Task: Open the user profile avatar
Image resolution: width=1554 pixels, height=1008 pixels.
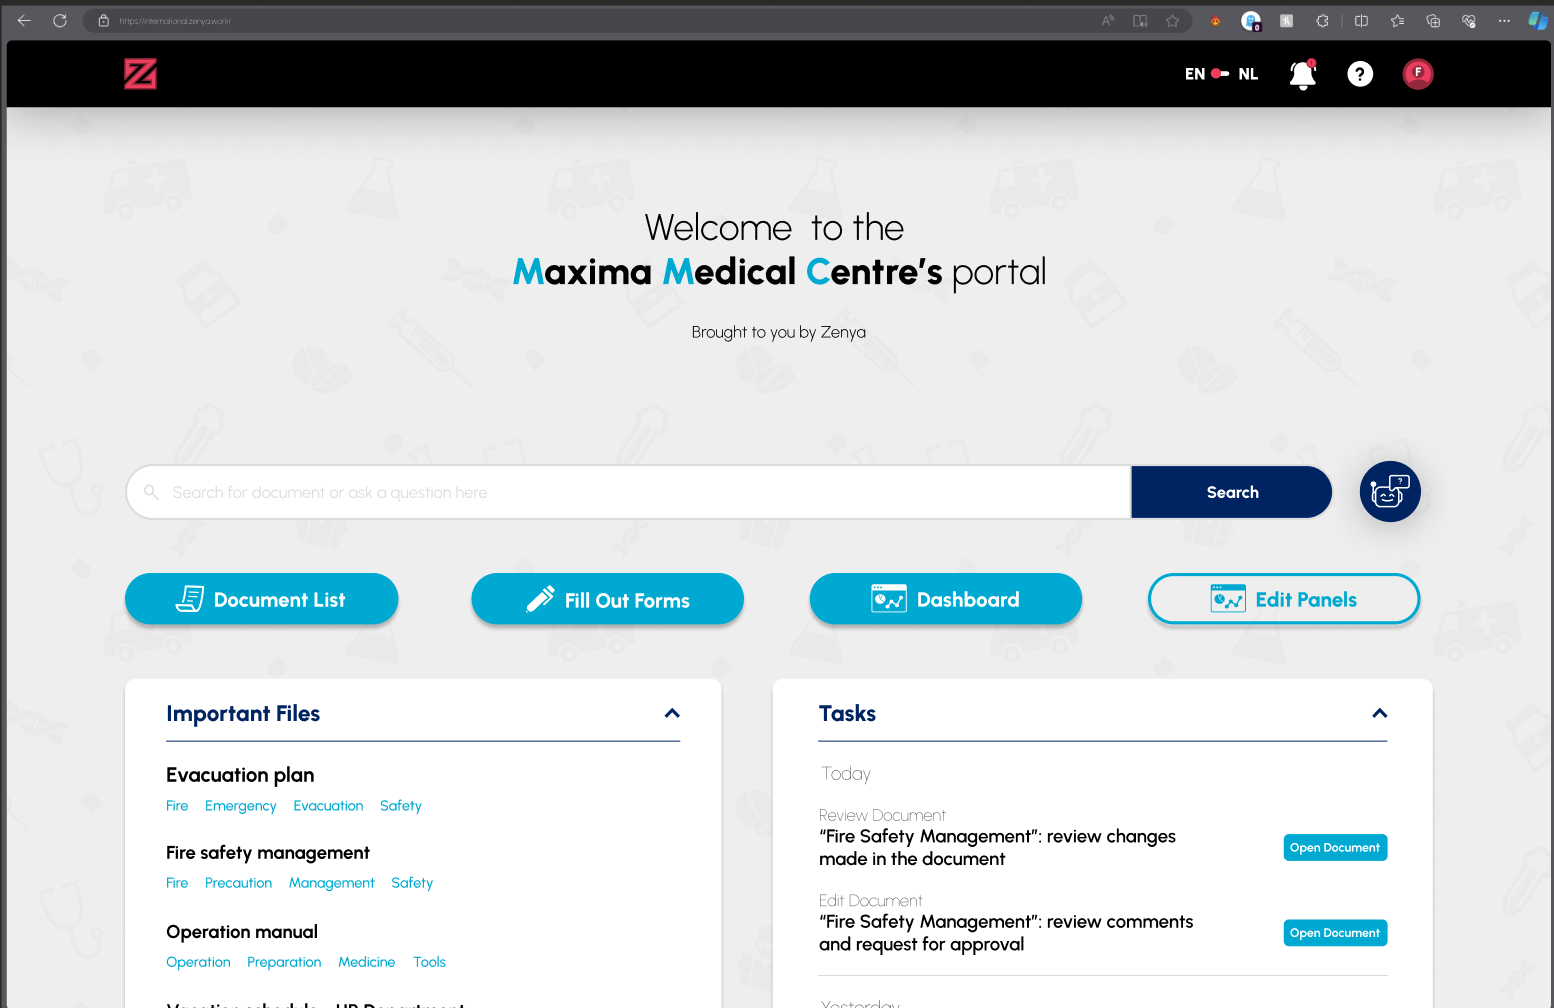Action: 1418,74
